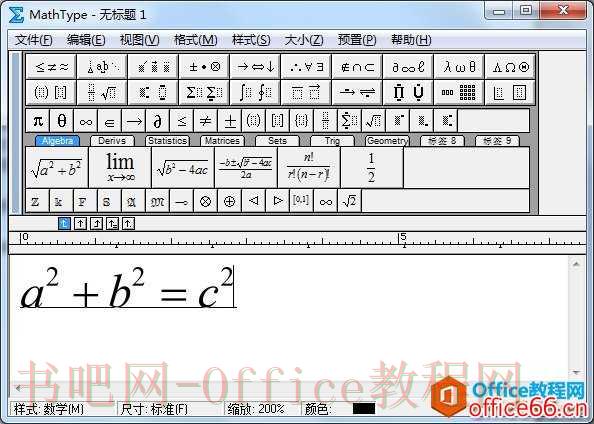Open subscript and superscript templates palette
This screenshot has height=424, width=594.
153,92
